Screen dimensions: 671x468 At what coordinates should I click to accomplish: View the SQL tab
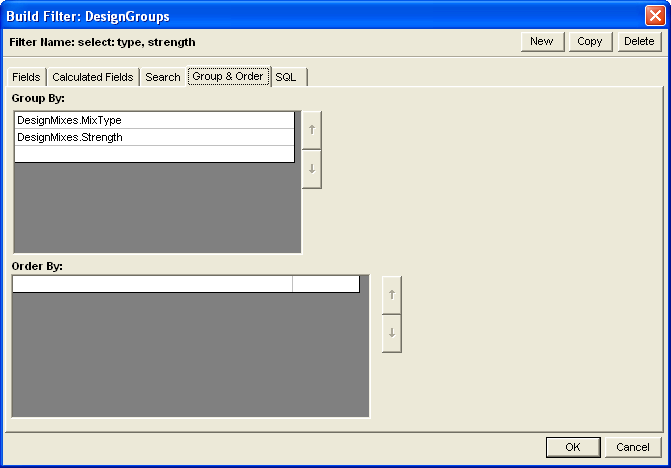click(x=286, y=77)
